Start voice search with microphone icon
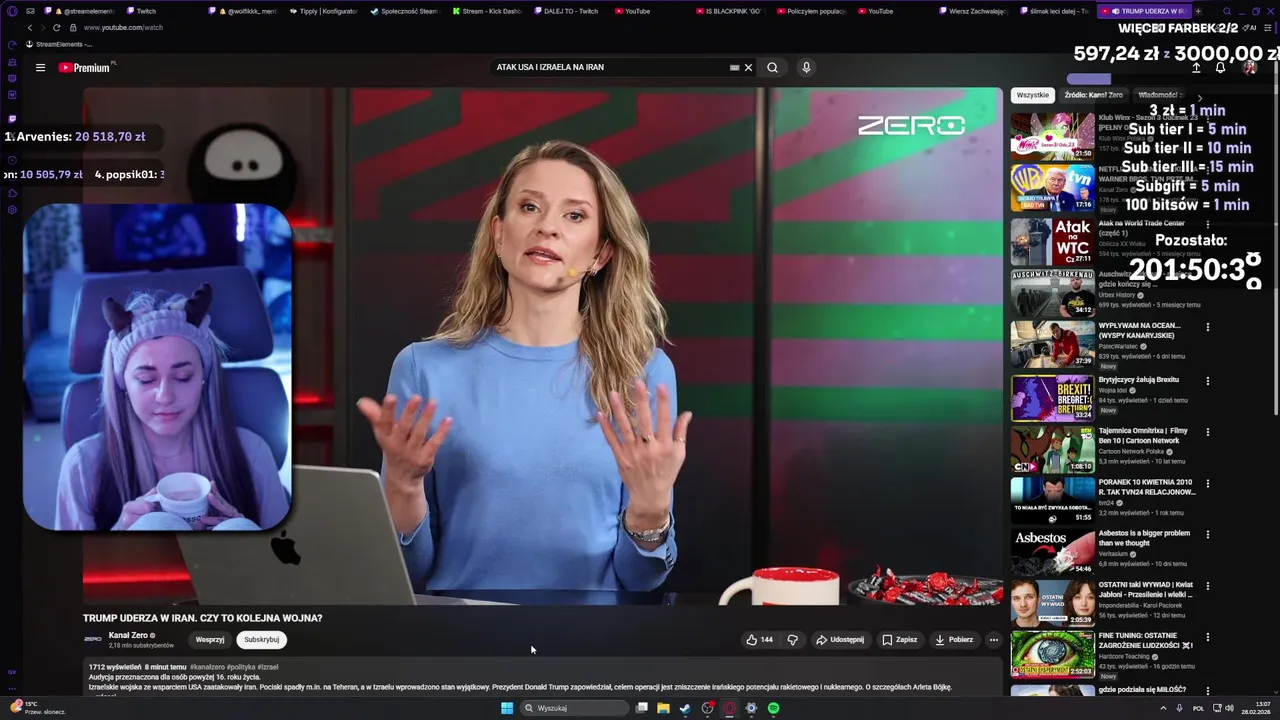 tap(806, 67)
